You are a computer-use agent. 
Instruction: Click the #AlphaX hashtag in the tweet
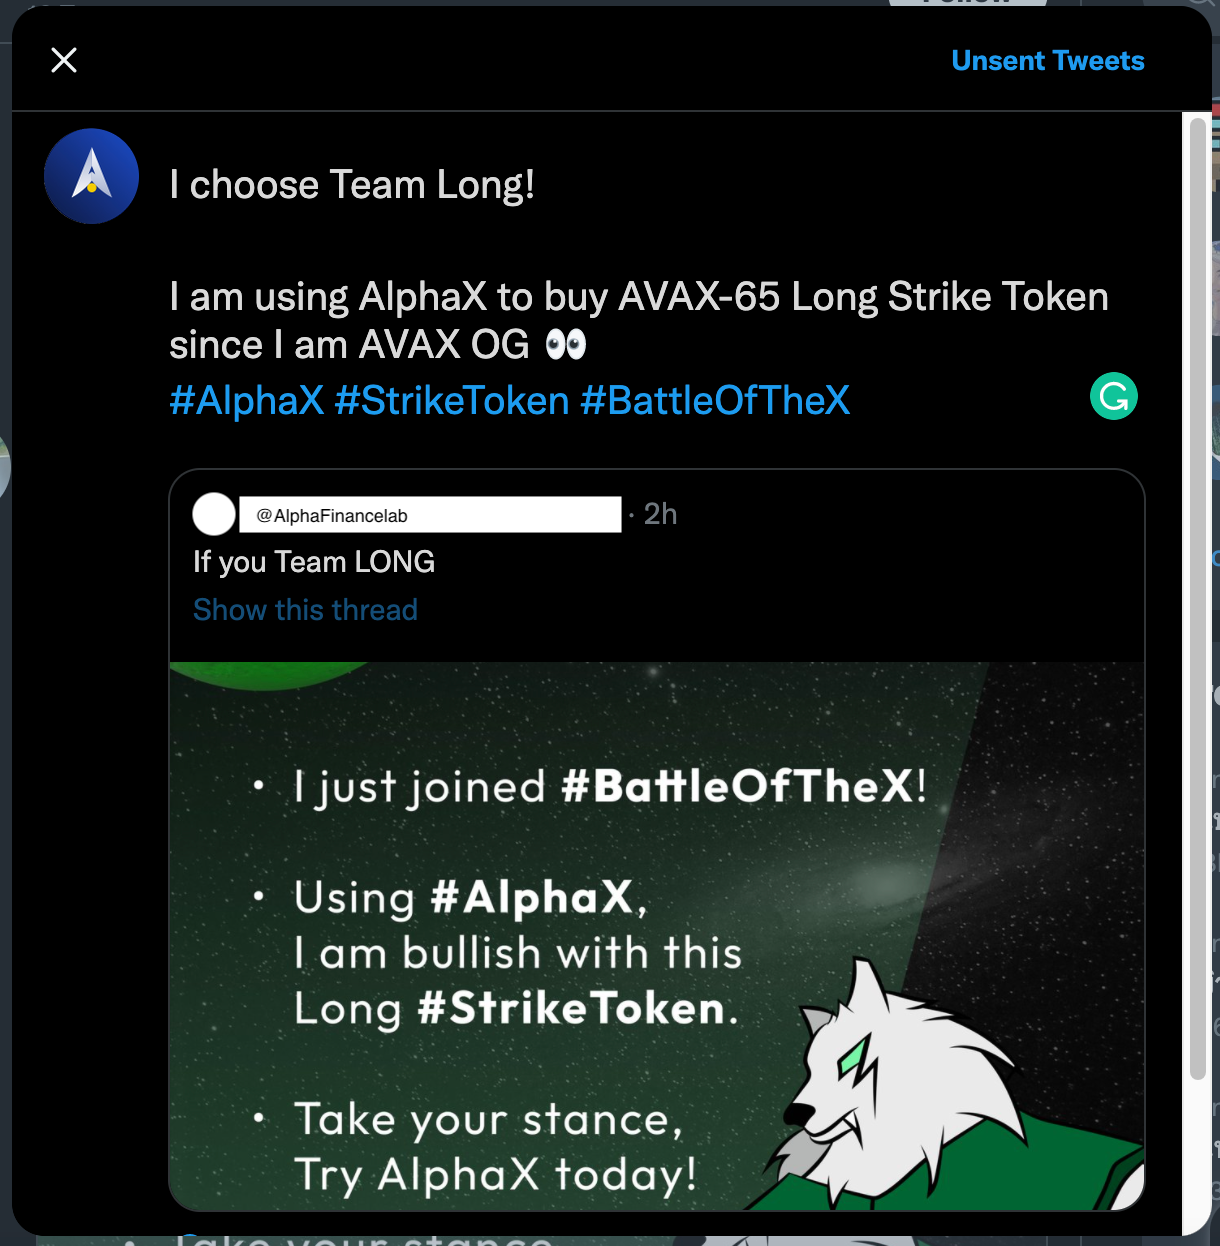pyautogui.click(x=246, y=401)
